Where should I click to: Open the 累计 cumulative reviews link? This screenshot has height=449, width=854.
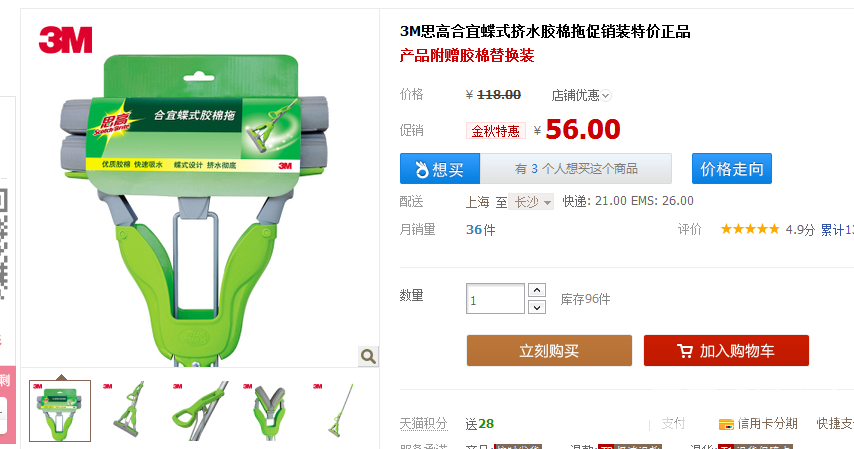(837, 230)
